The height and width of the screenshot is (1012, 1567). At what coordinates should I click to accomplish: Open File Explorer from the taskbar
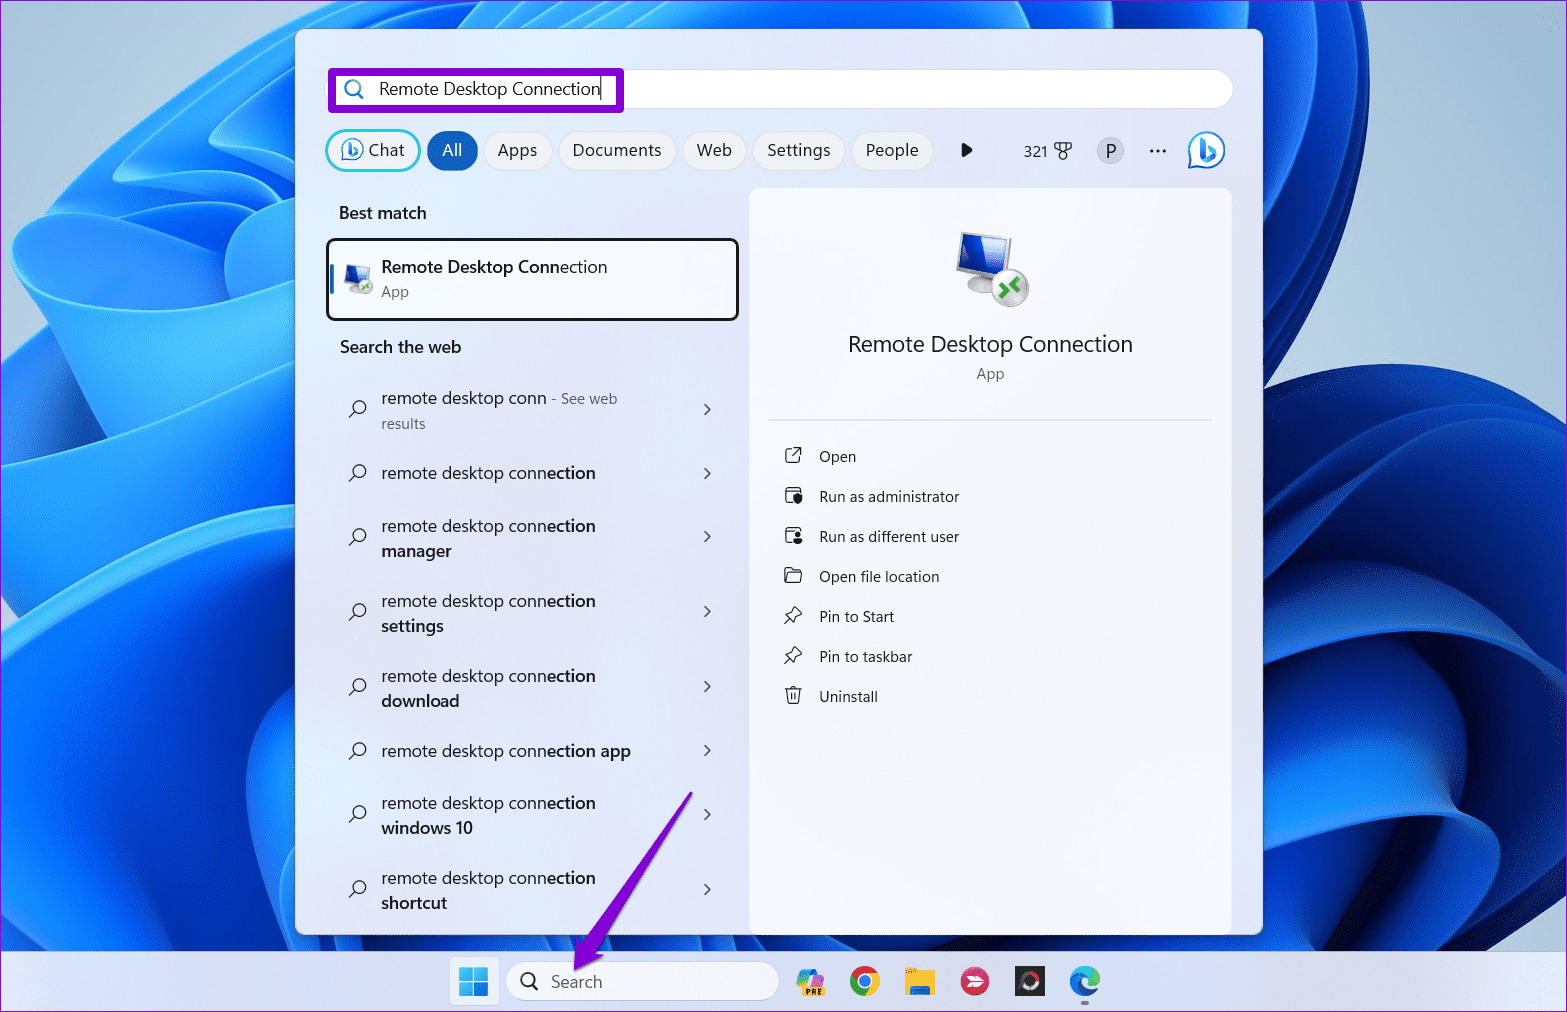919,982
